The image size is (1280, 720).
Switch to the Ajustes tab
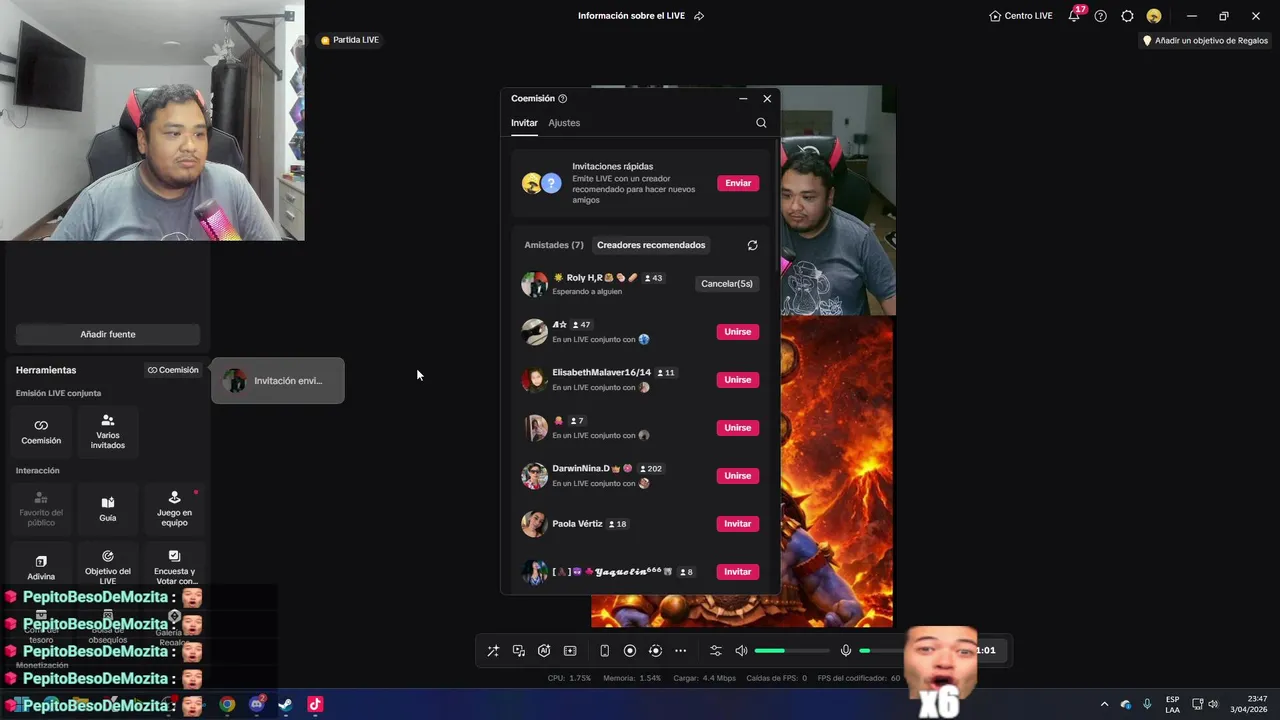click(564, 123)
